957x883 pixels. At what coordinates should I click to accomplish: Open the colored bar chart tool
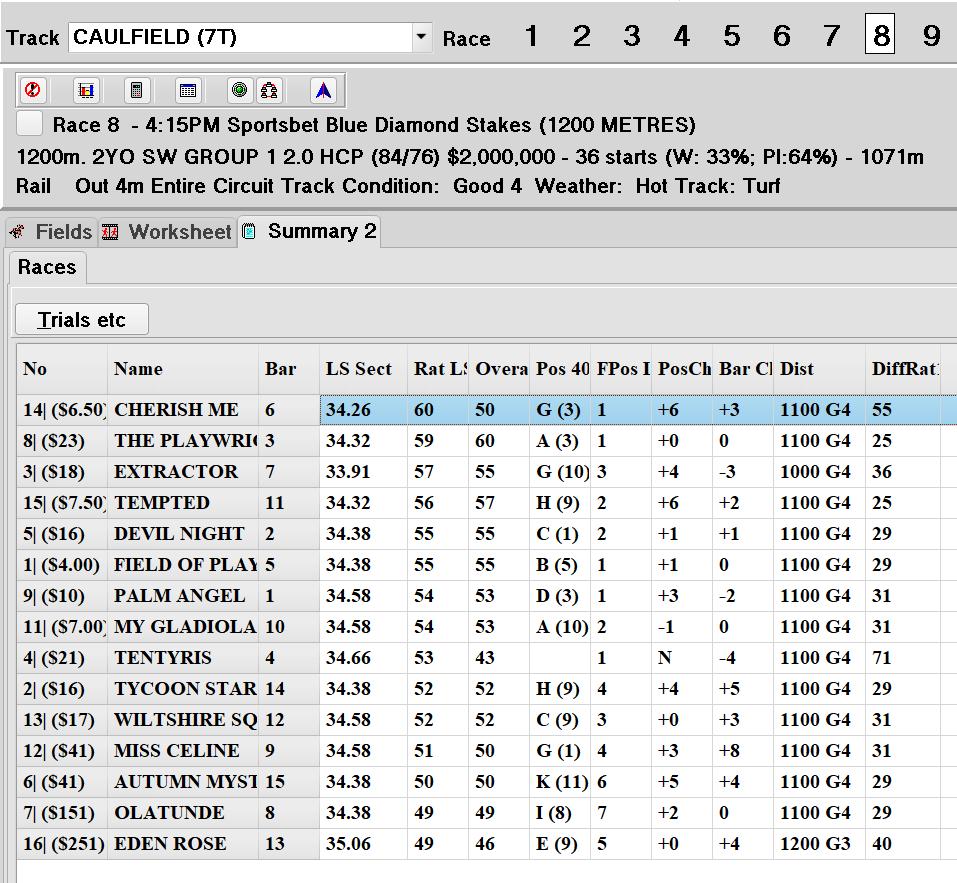(86, 91)
